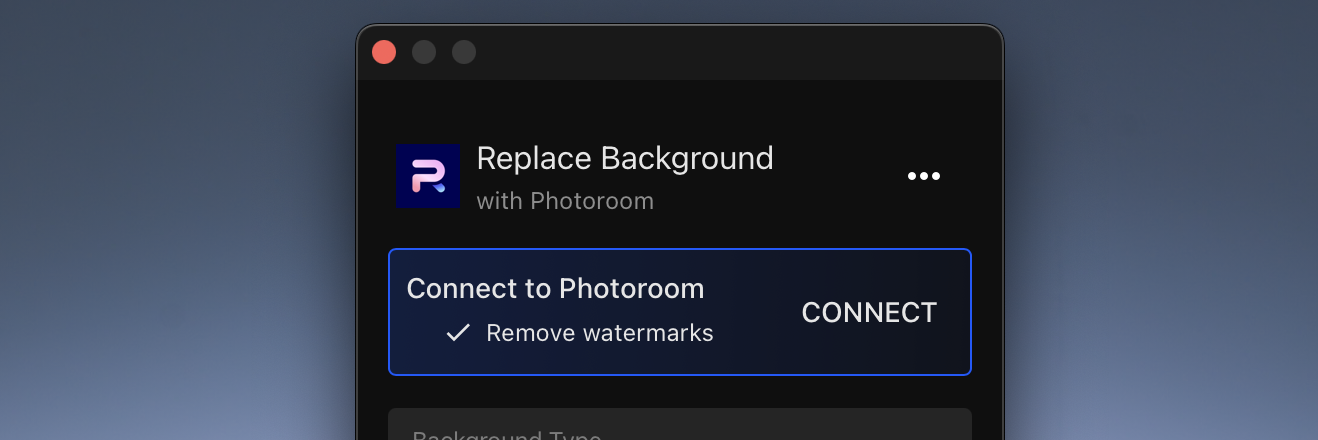Click the blank area left of CONNECT
The width and height of the screenshot is (1318, 440).
tap(755, 312)
